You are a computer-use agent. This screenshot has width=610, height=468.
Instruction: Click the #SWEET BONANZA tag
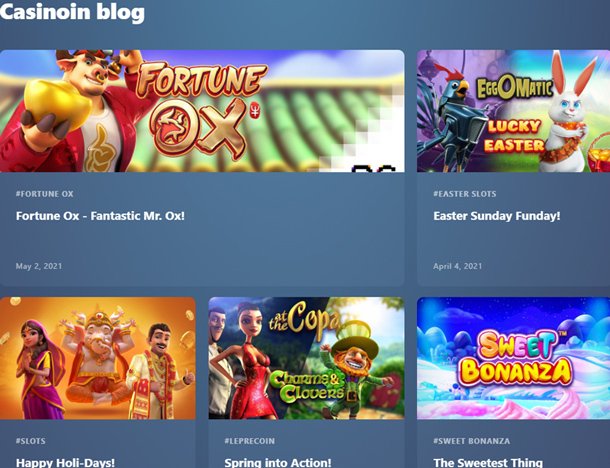point(472,441)
